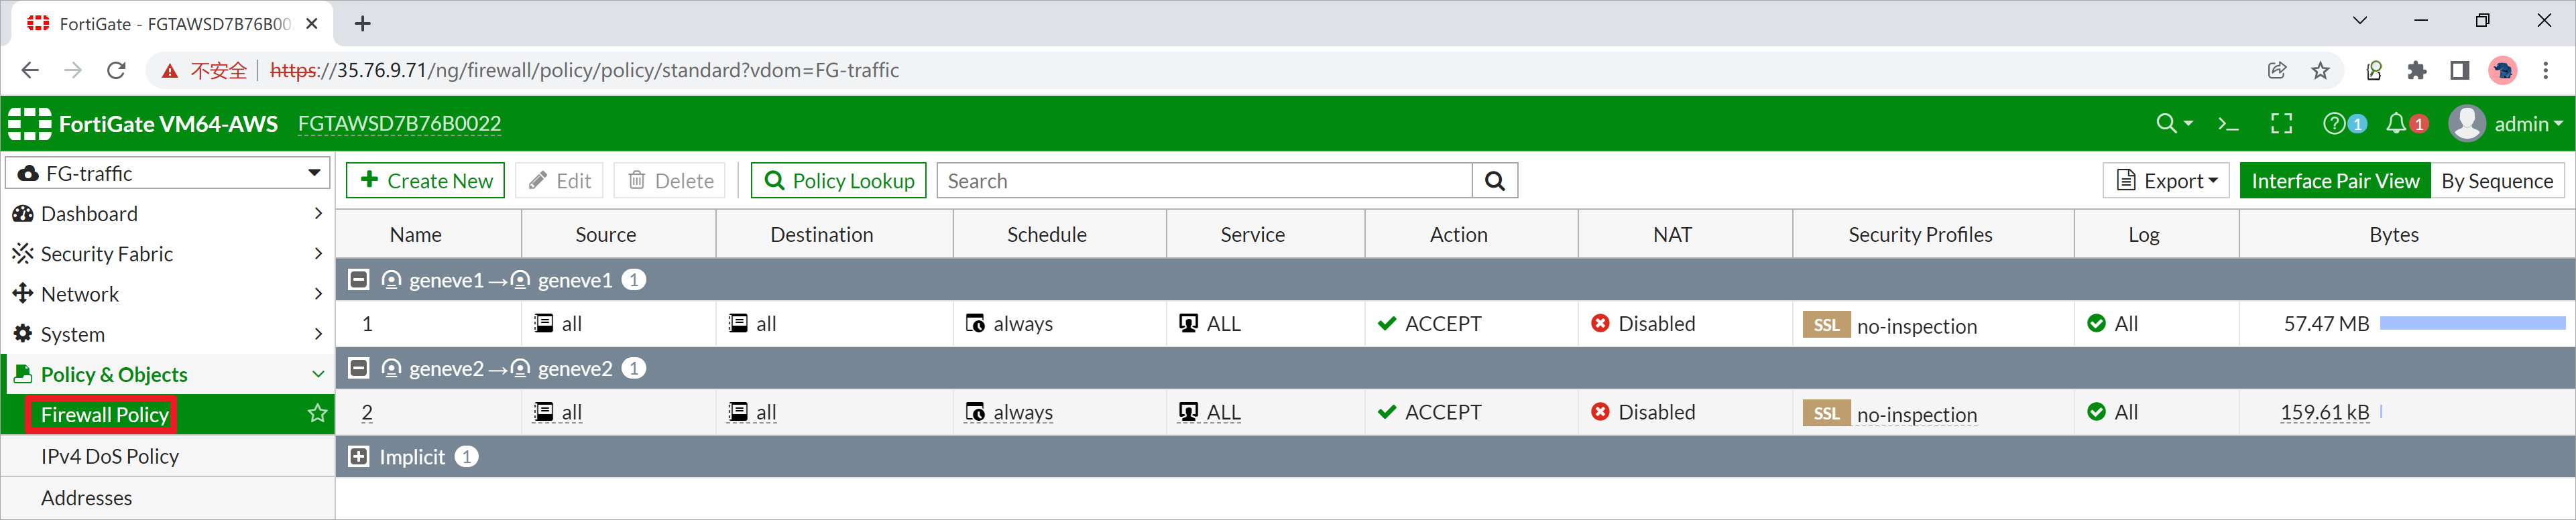Click the browser bookmark star icon
Viewport: 2576px width, 520px height.
2320,70
